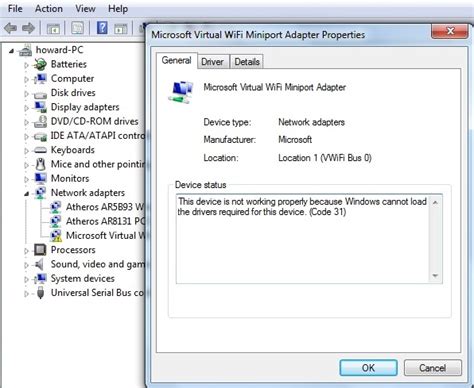Click the Device status scroll down arrow

coord(435,276)
